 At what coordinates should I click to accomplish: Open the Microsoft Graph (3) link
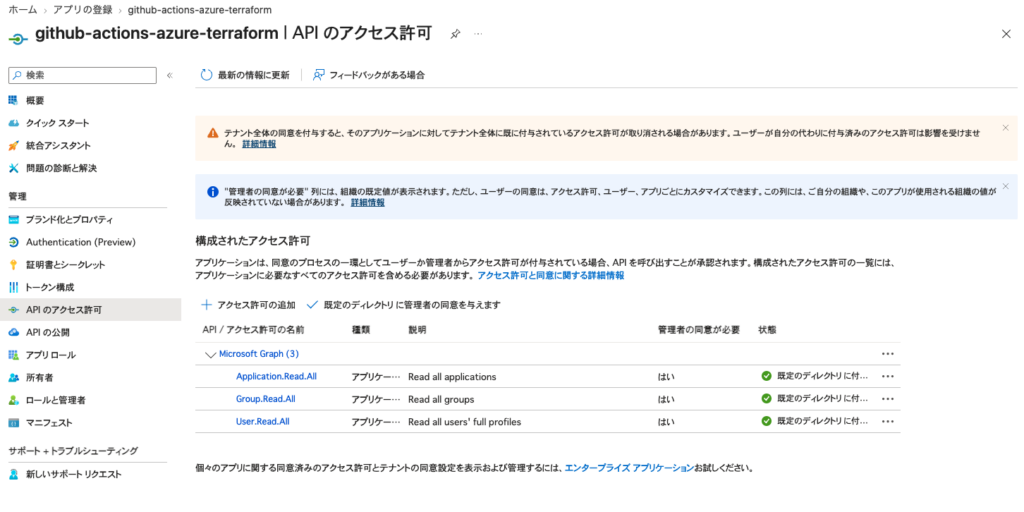click(x=259, y=354)
